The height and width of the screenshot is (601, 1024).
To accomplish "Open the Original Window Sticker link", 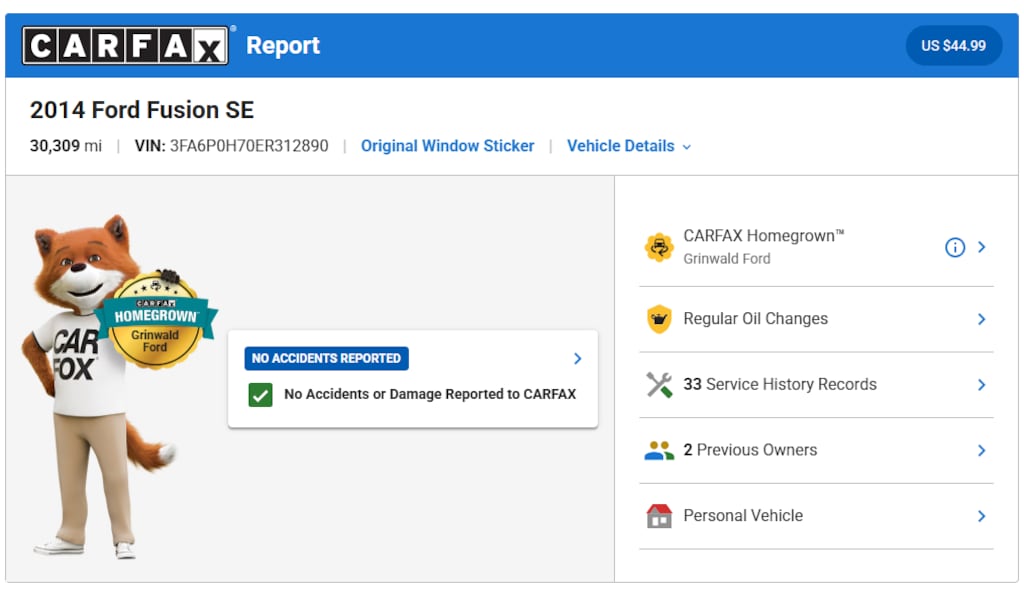I will 447,146.
